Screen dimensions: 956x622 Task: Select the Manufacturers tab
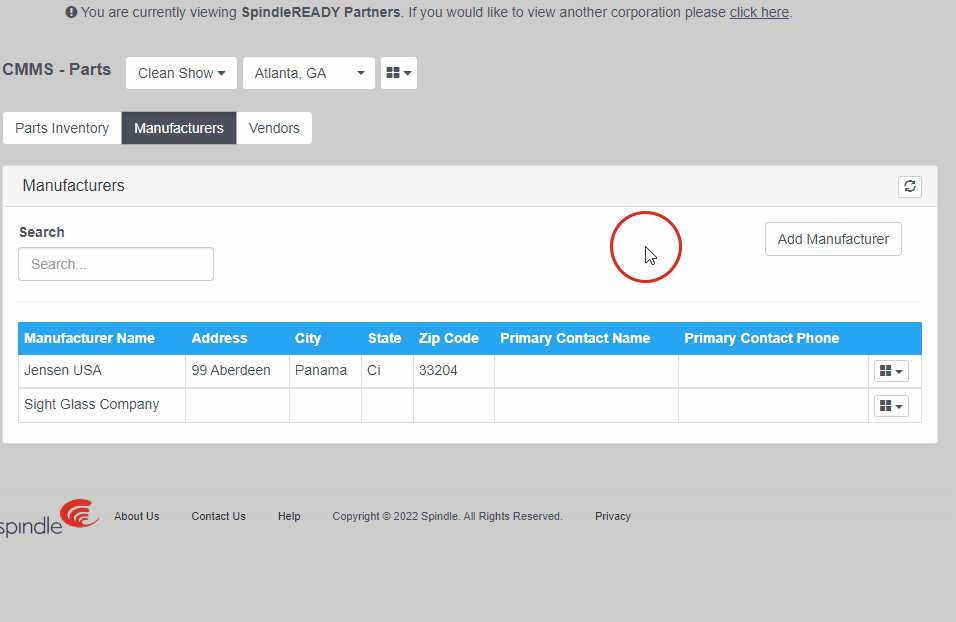179,128
